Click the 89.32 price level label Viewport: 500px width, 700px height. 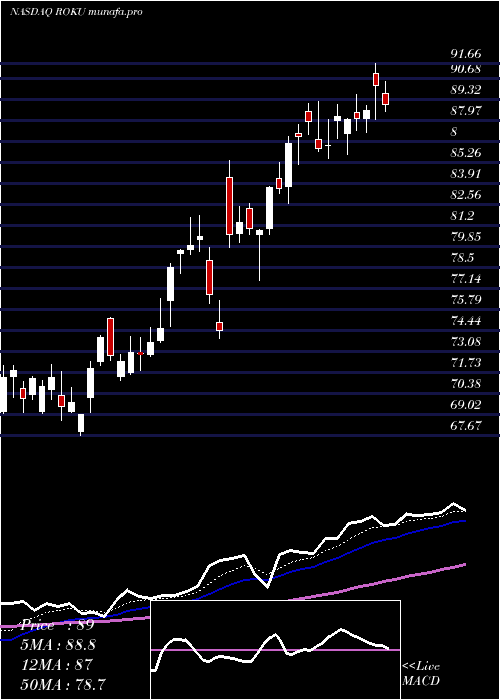point(466,90)
